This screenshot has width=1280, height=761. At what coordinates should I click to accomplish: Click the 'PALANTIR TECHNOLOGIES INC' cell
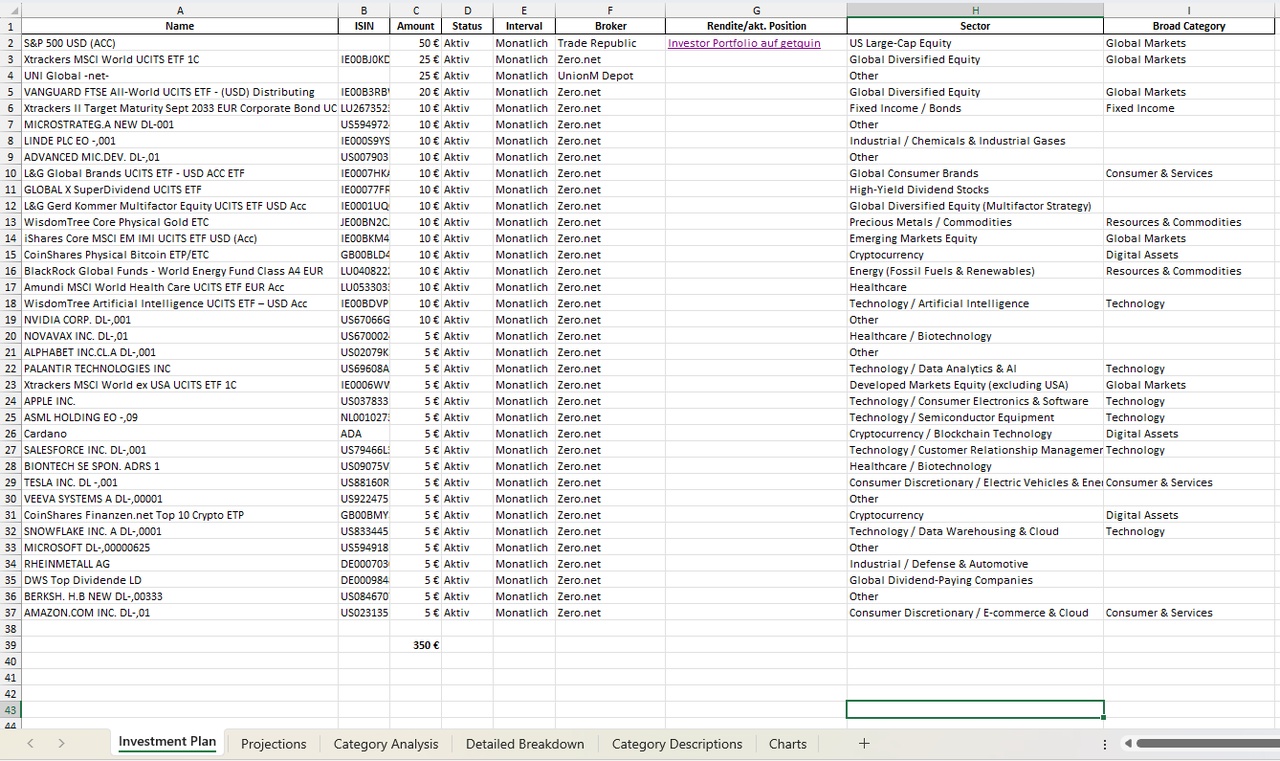coord(180,369)
